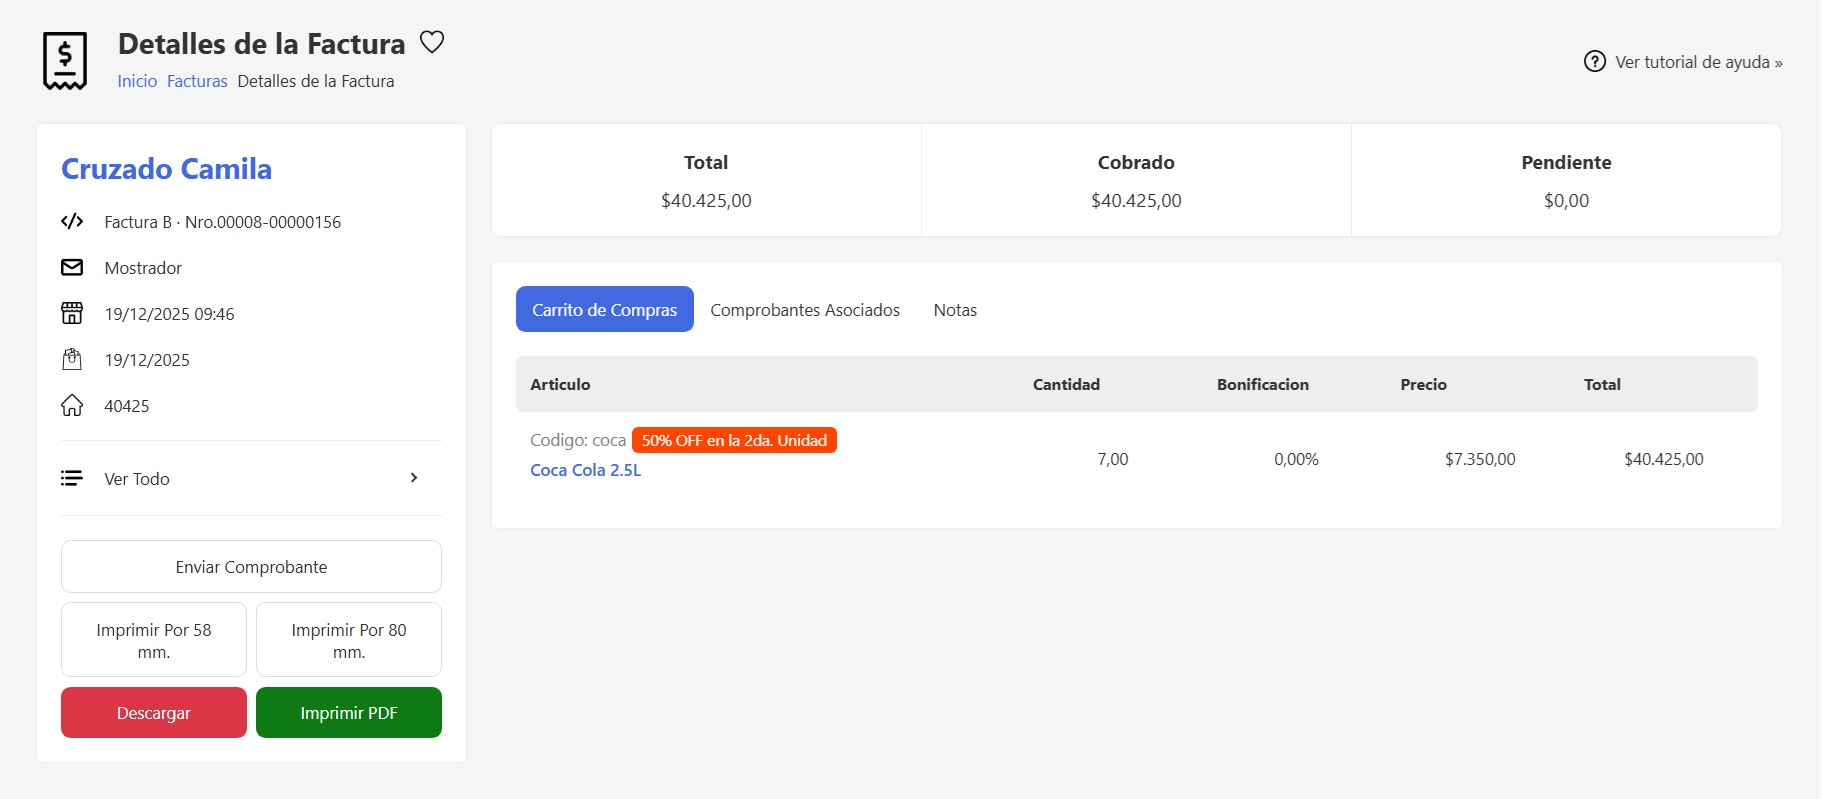This screenshot has height=799, width=1822.
Task: Click the envelope icon next to Mostrador
Action: pos(72,268)
